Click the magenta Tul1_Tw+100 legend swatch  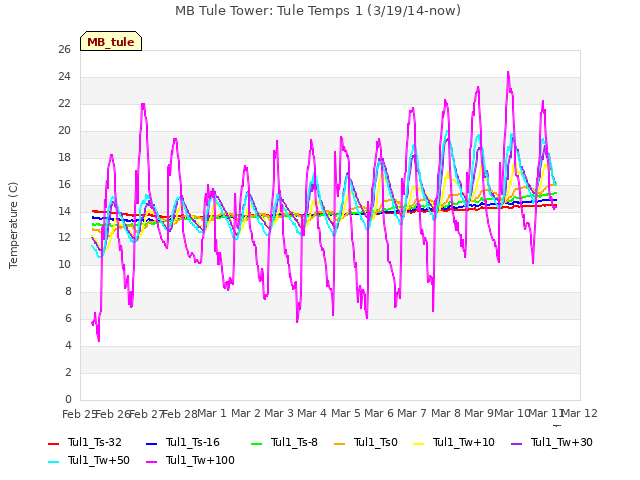click(151, 462)
